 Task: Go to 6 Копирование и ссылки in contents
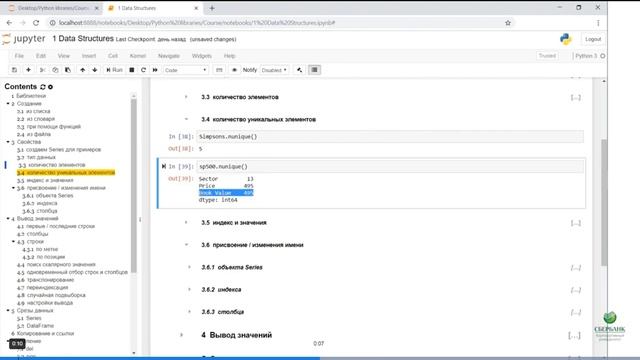[42, 333]
